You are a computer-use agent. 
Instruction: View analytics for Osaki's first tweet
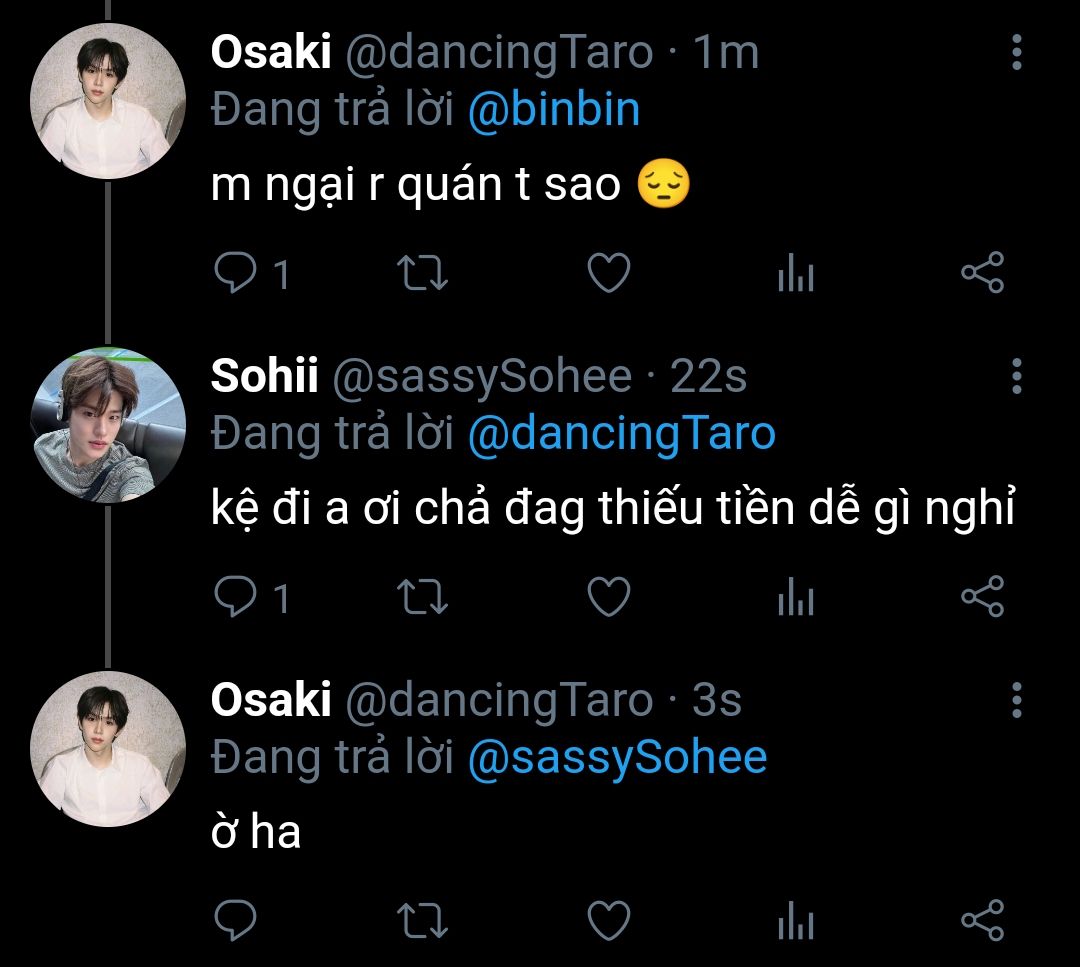click(x=796, y=273)
